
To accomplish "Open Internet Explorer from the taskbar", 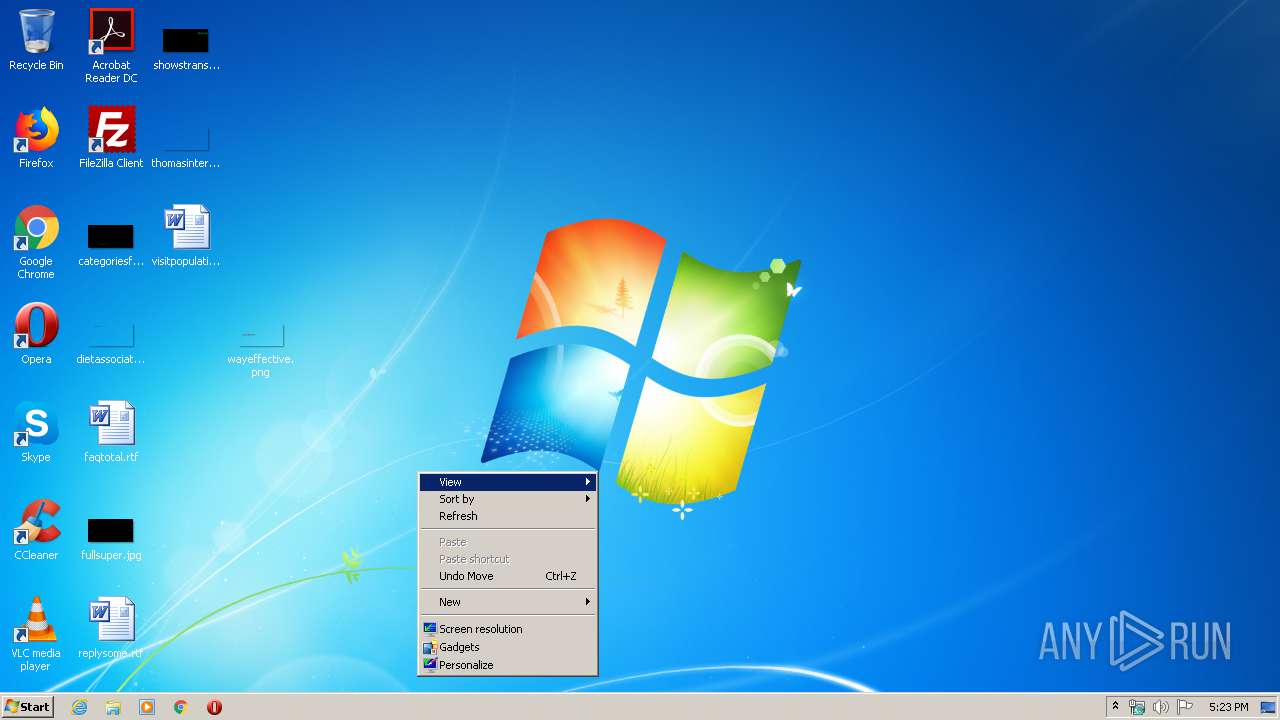I will [79, 707].
